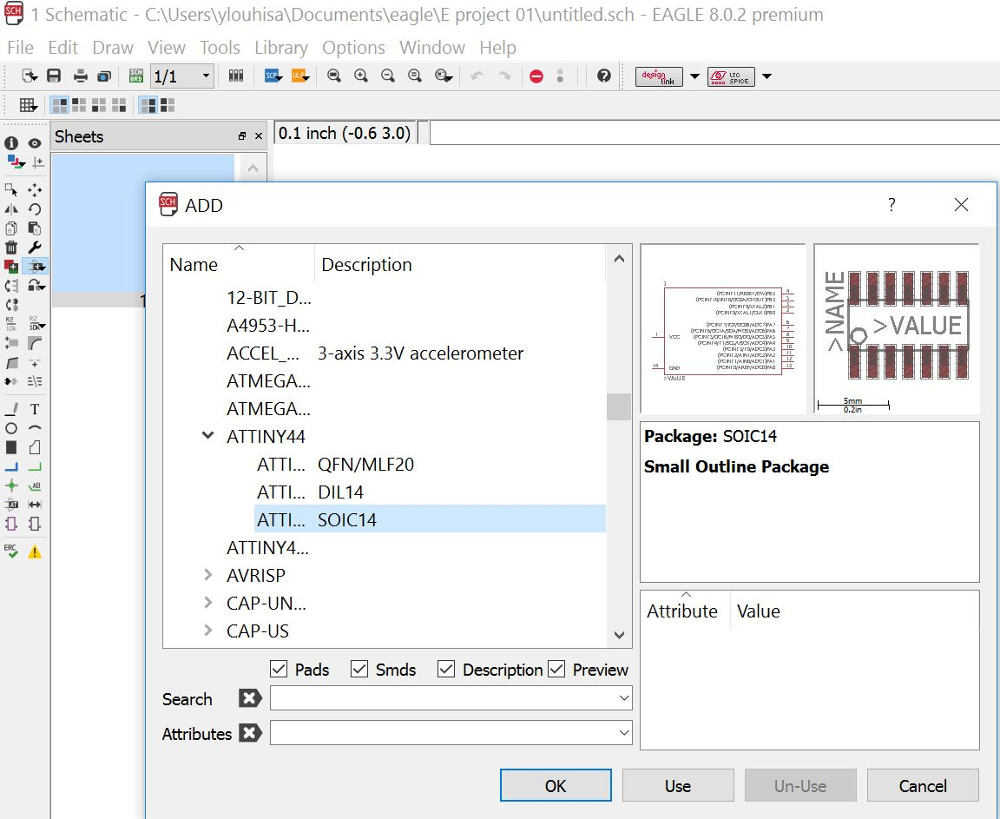1000x819 pixels.
Task: Select the QFN/MLF20 package row
Action: [x=430, y=464]
